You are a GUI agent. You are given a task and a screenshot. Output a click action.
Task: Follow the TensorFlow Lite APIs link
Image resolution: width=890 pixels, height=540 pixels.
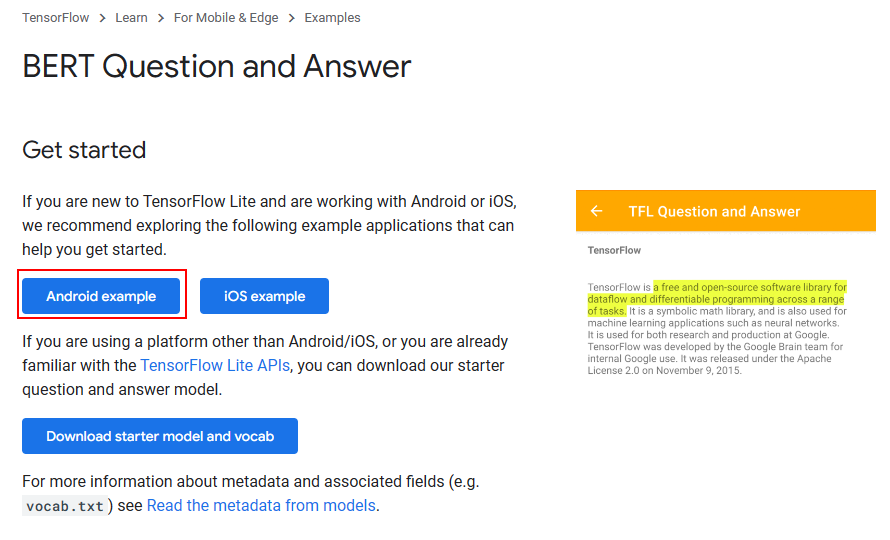click(215, 365)
